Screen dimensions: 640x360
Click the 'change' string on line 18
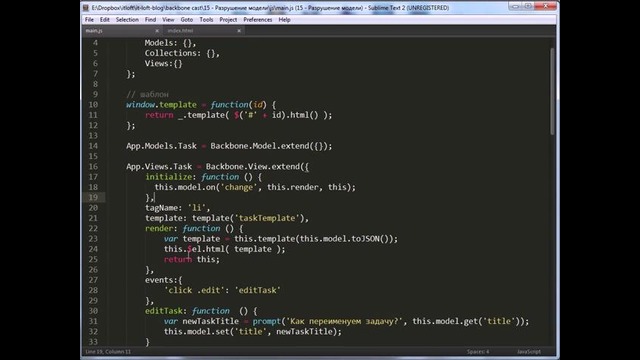point(239,187)
